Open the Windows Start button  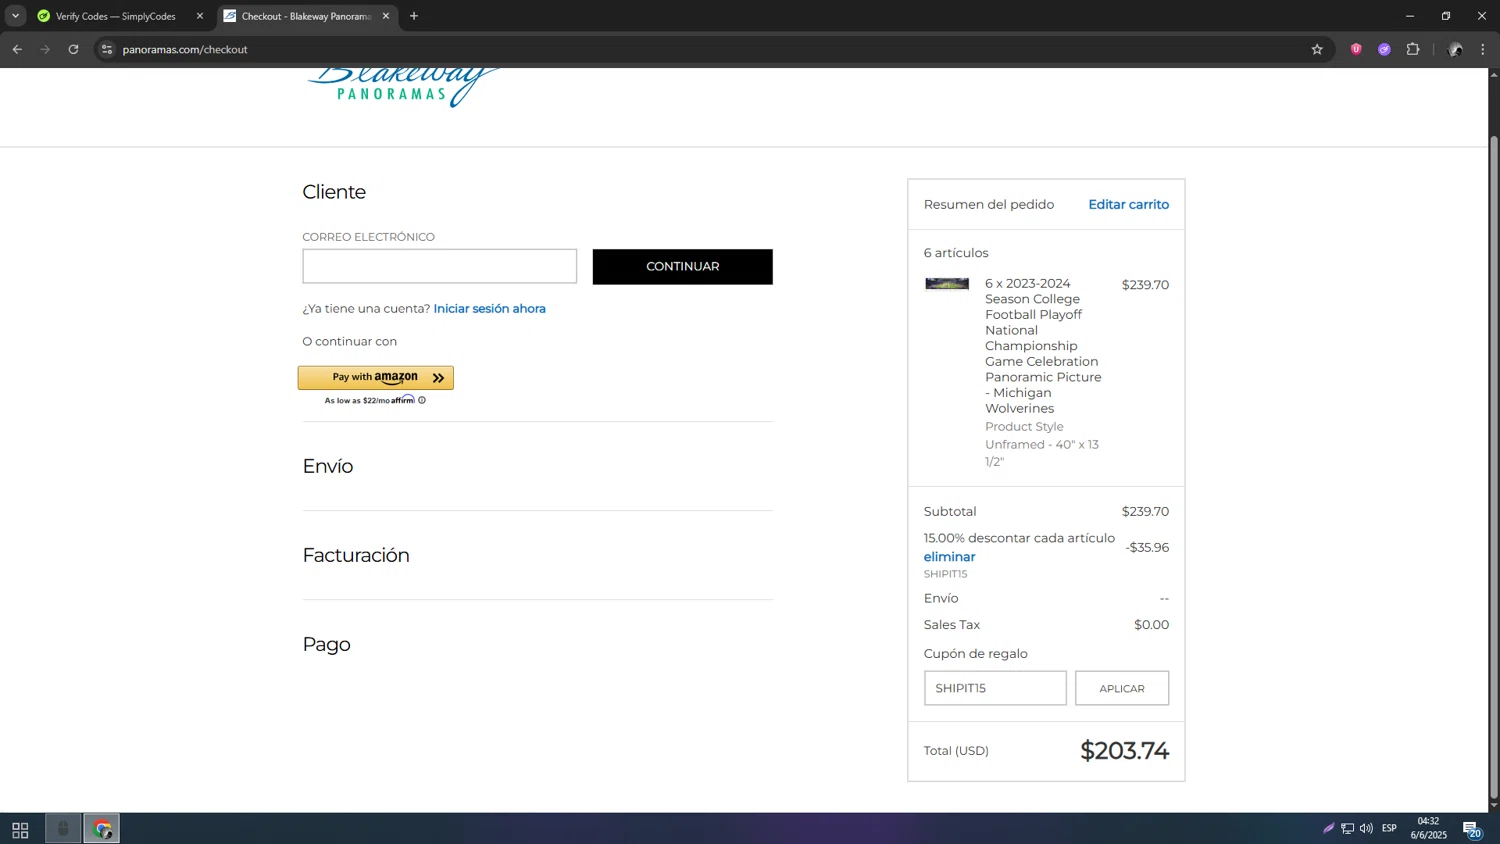point(20,829)
